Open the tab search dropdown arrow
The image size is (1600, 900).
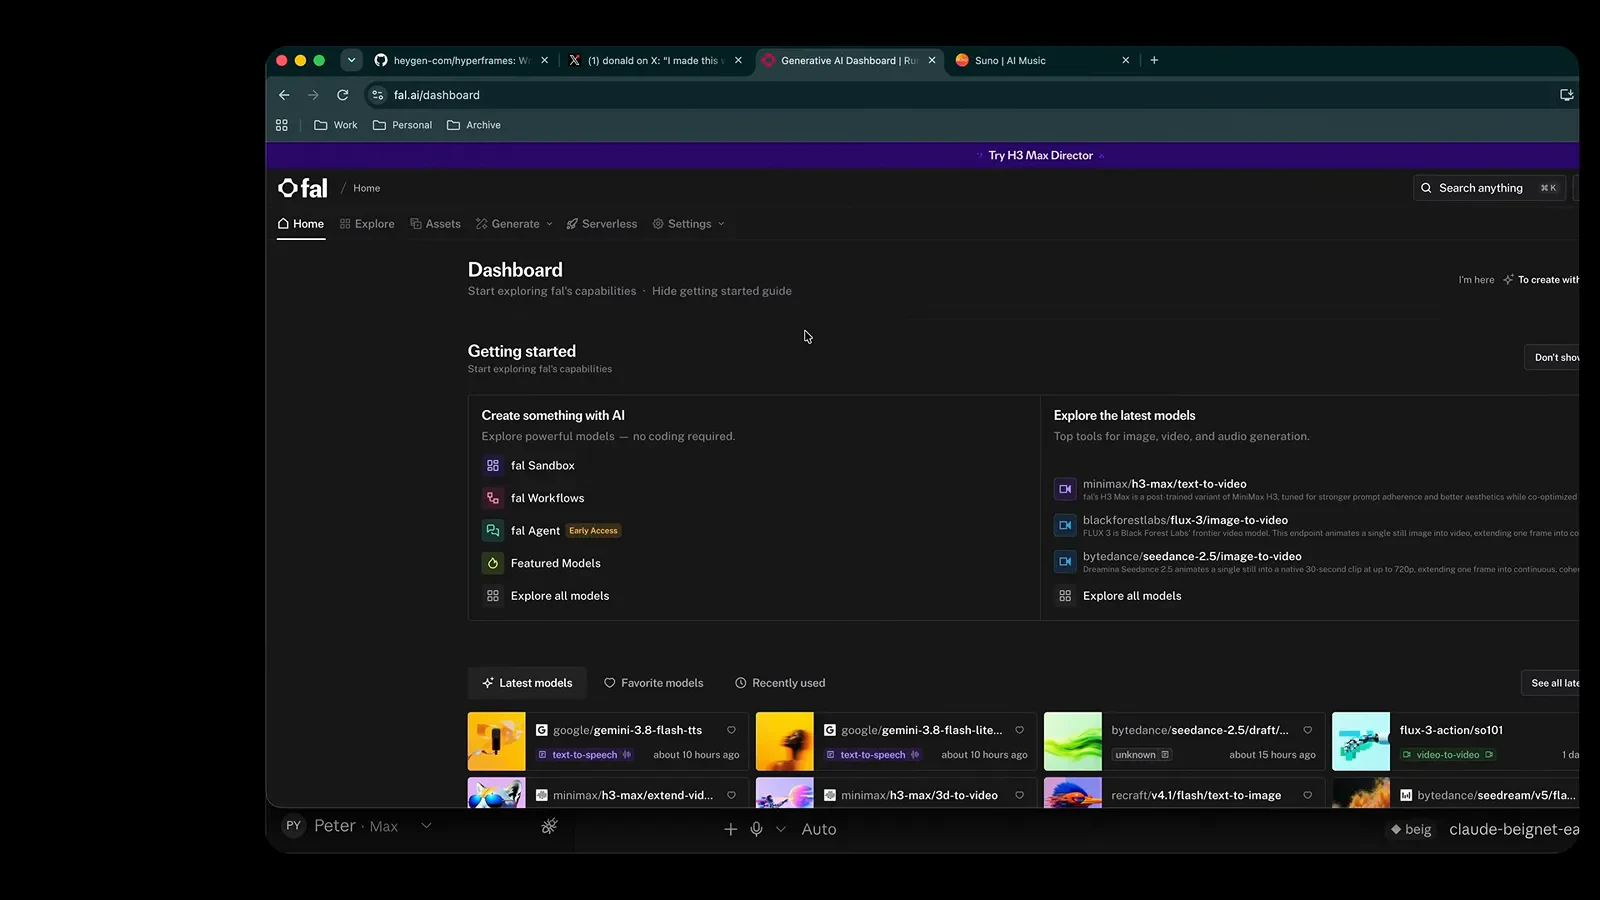[351, 60]
